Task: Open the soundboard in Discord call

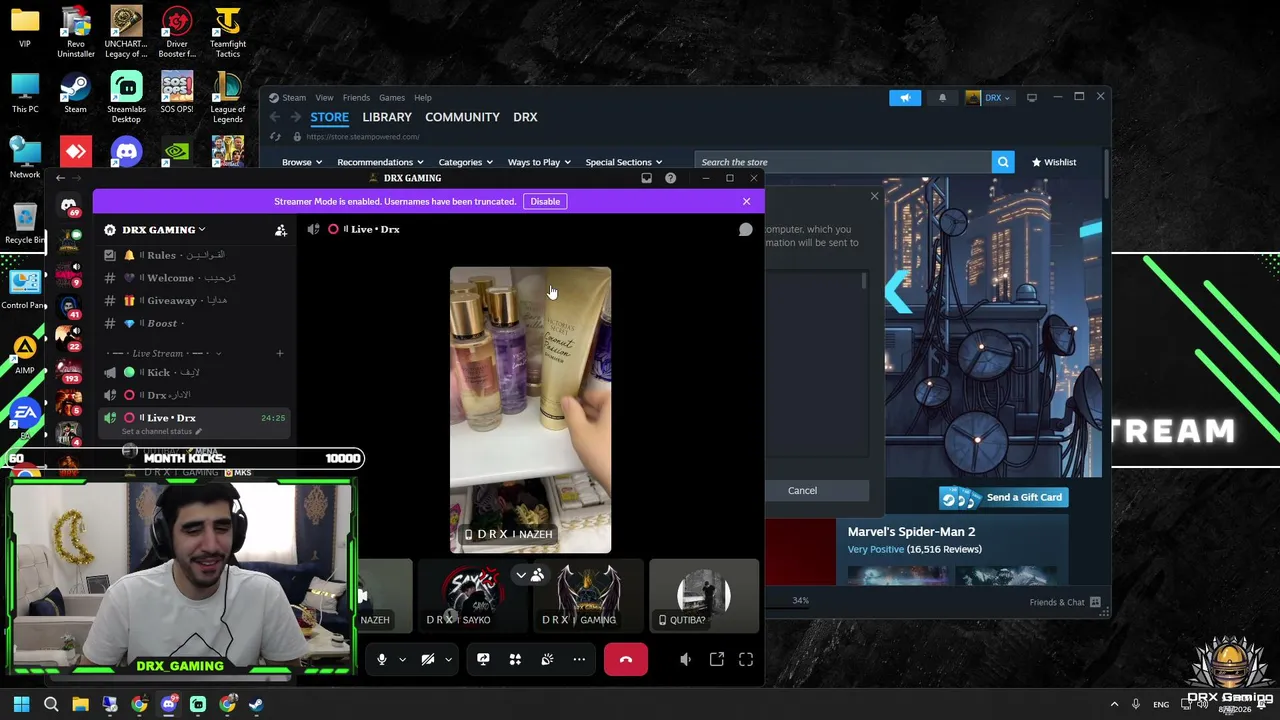Action: [x=547, y=660]
